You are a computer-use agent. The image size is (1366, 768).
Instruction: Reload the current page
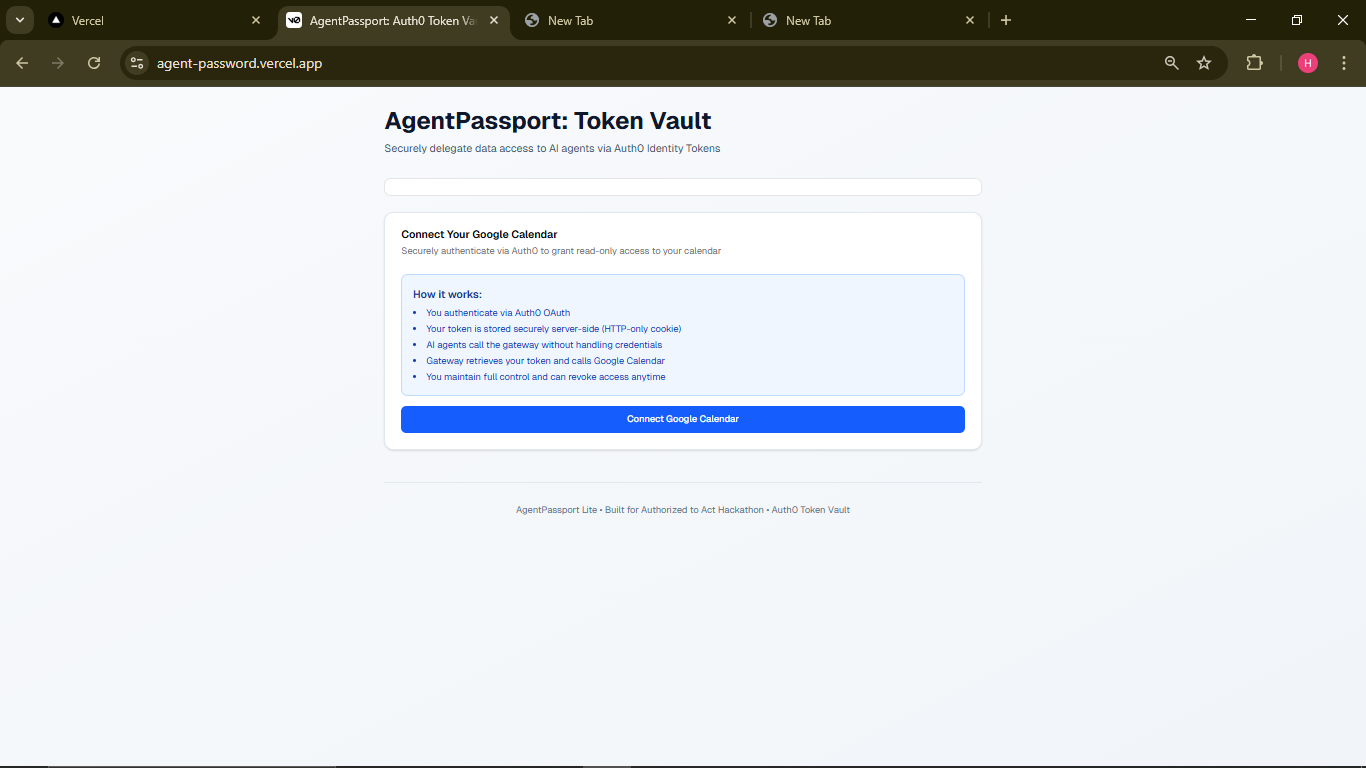click(94, 63)
